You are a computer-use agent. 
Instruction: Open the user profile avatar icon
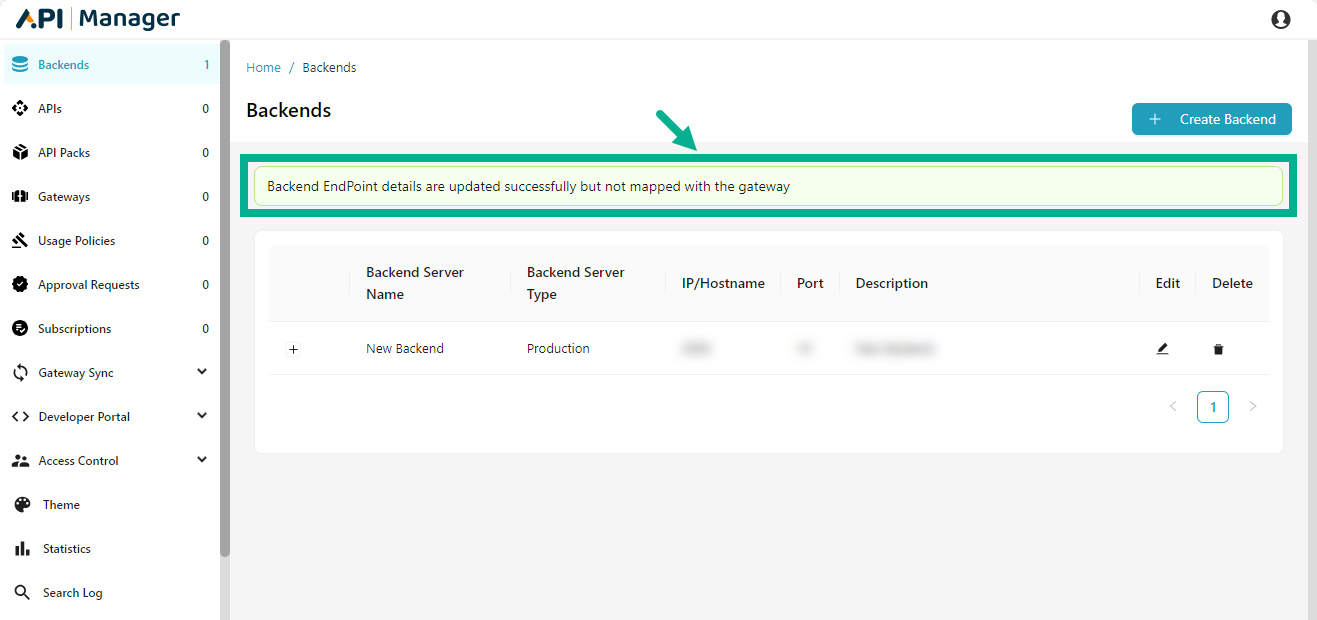1281,18
